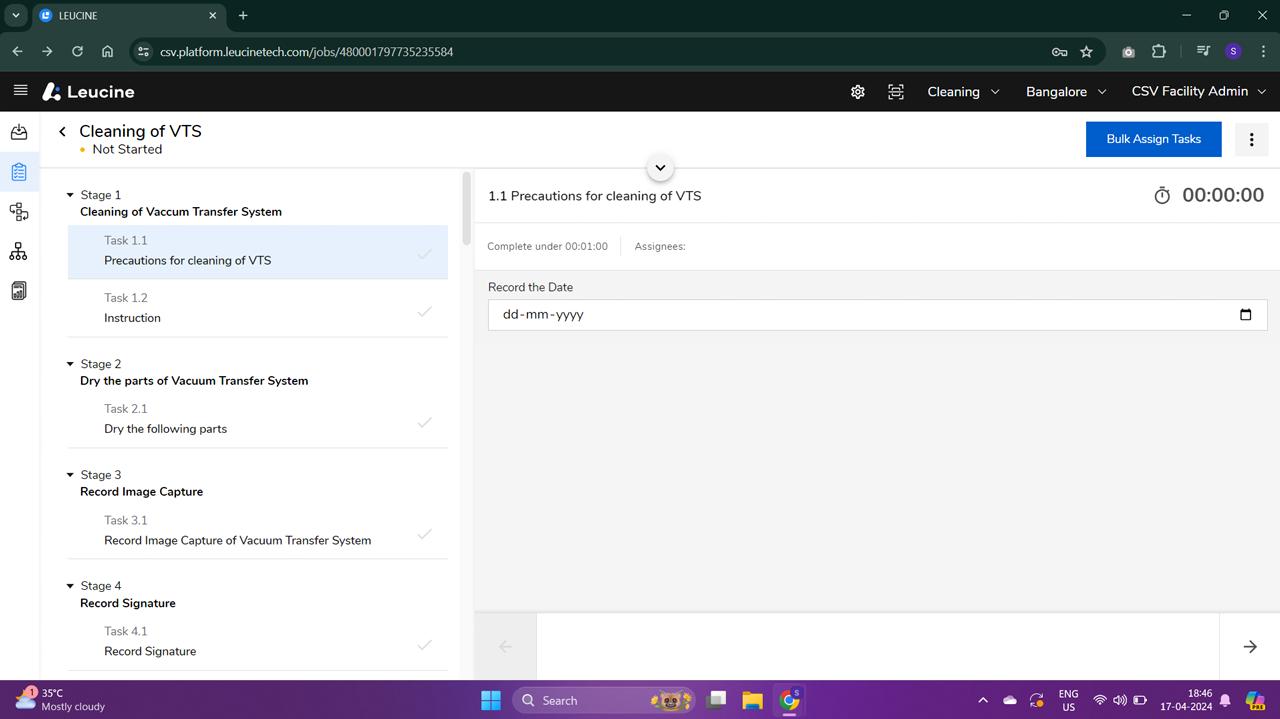This screenshot has width=1280, height=719.
Task: Open the Chrome profile avatar
Action: (x=1233, y=52)
